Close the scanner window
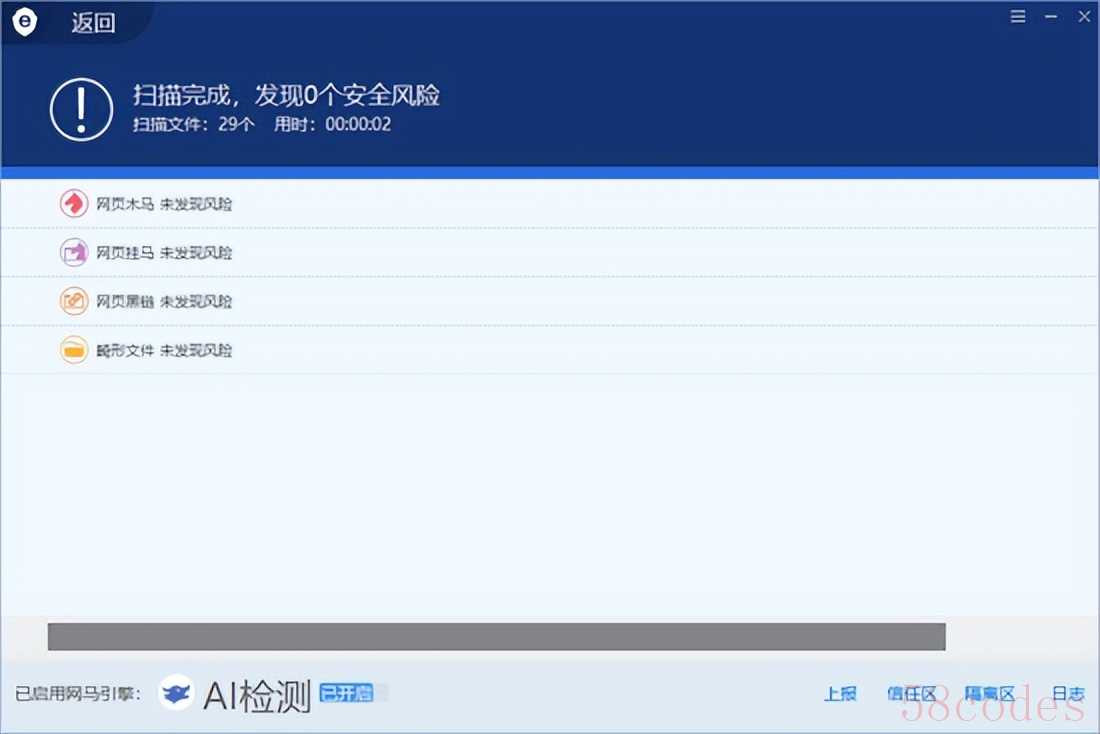 pos(1084,16)
